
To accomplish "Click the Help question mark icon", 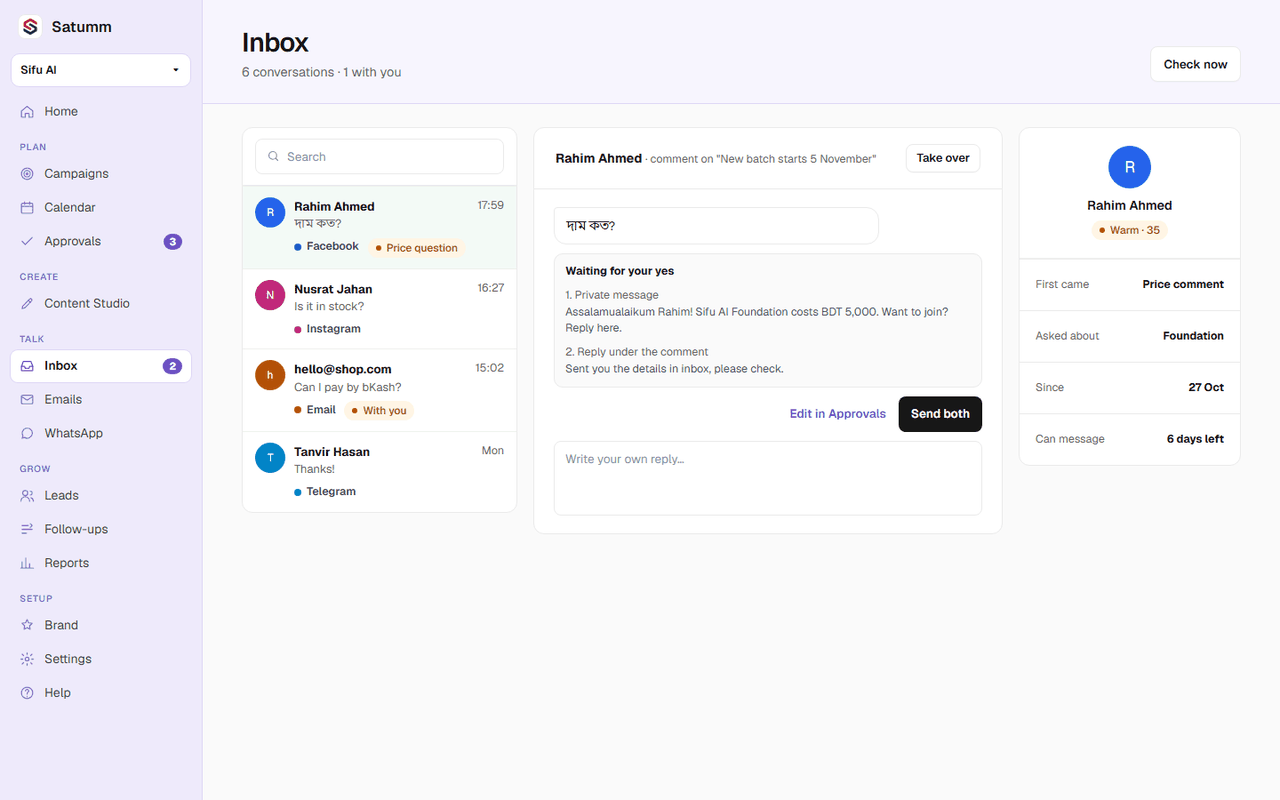I will pos(27,693).
